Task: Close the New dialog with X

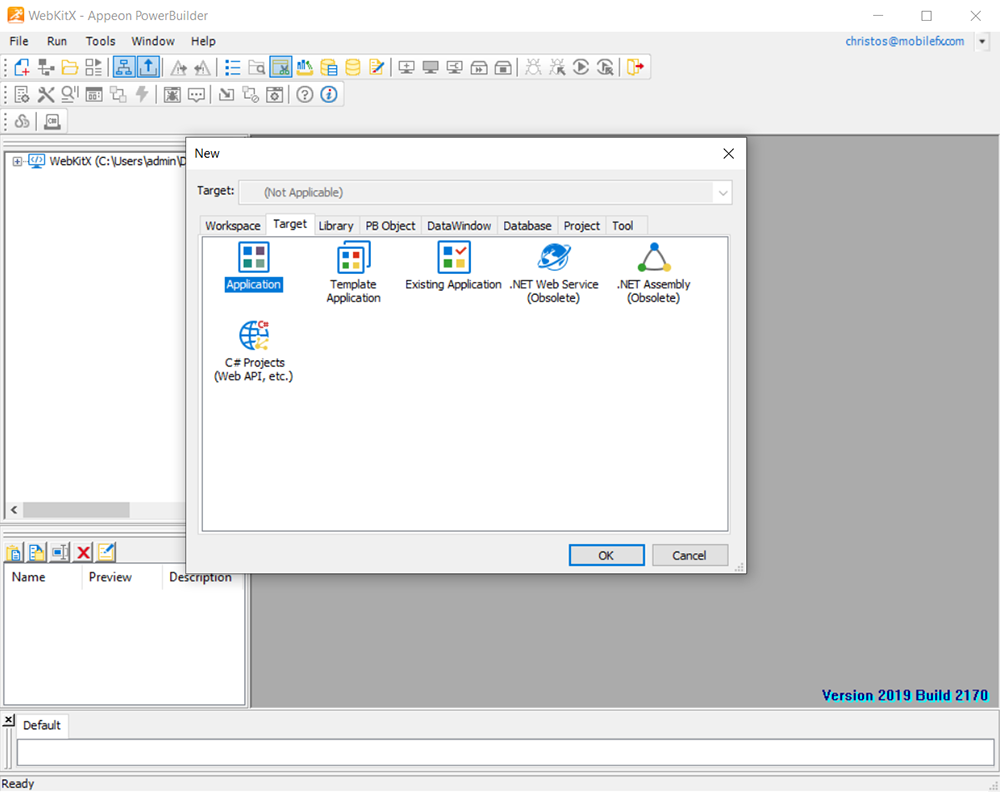Action: coord(728,154)
